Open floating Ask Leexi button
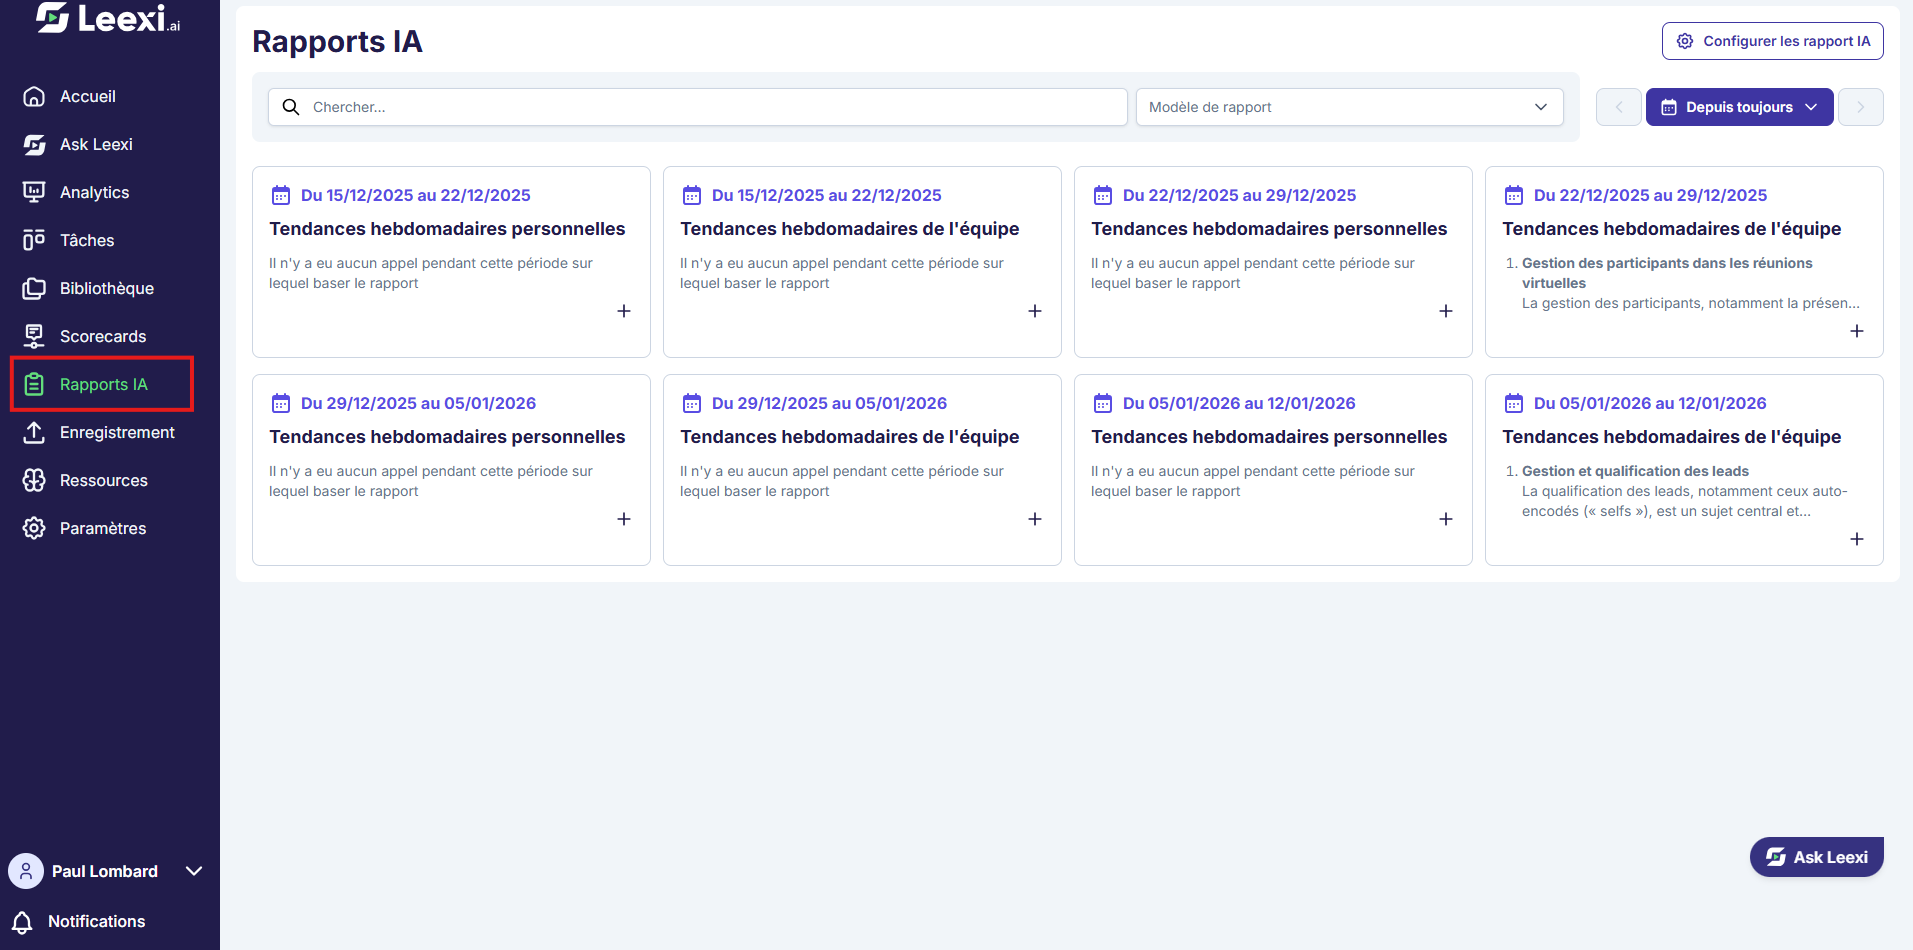Image resolution: width=1913 pixels, height=950 pixels. point(1817,857)
